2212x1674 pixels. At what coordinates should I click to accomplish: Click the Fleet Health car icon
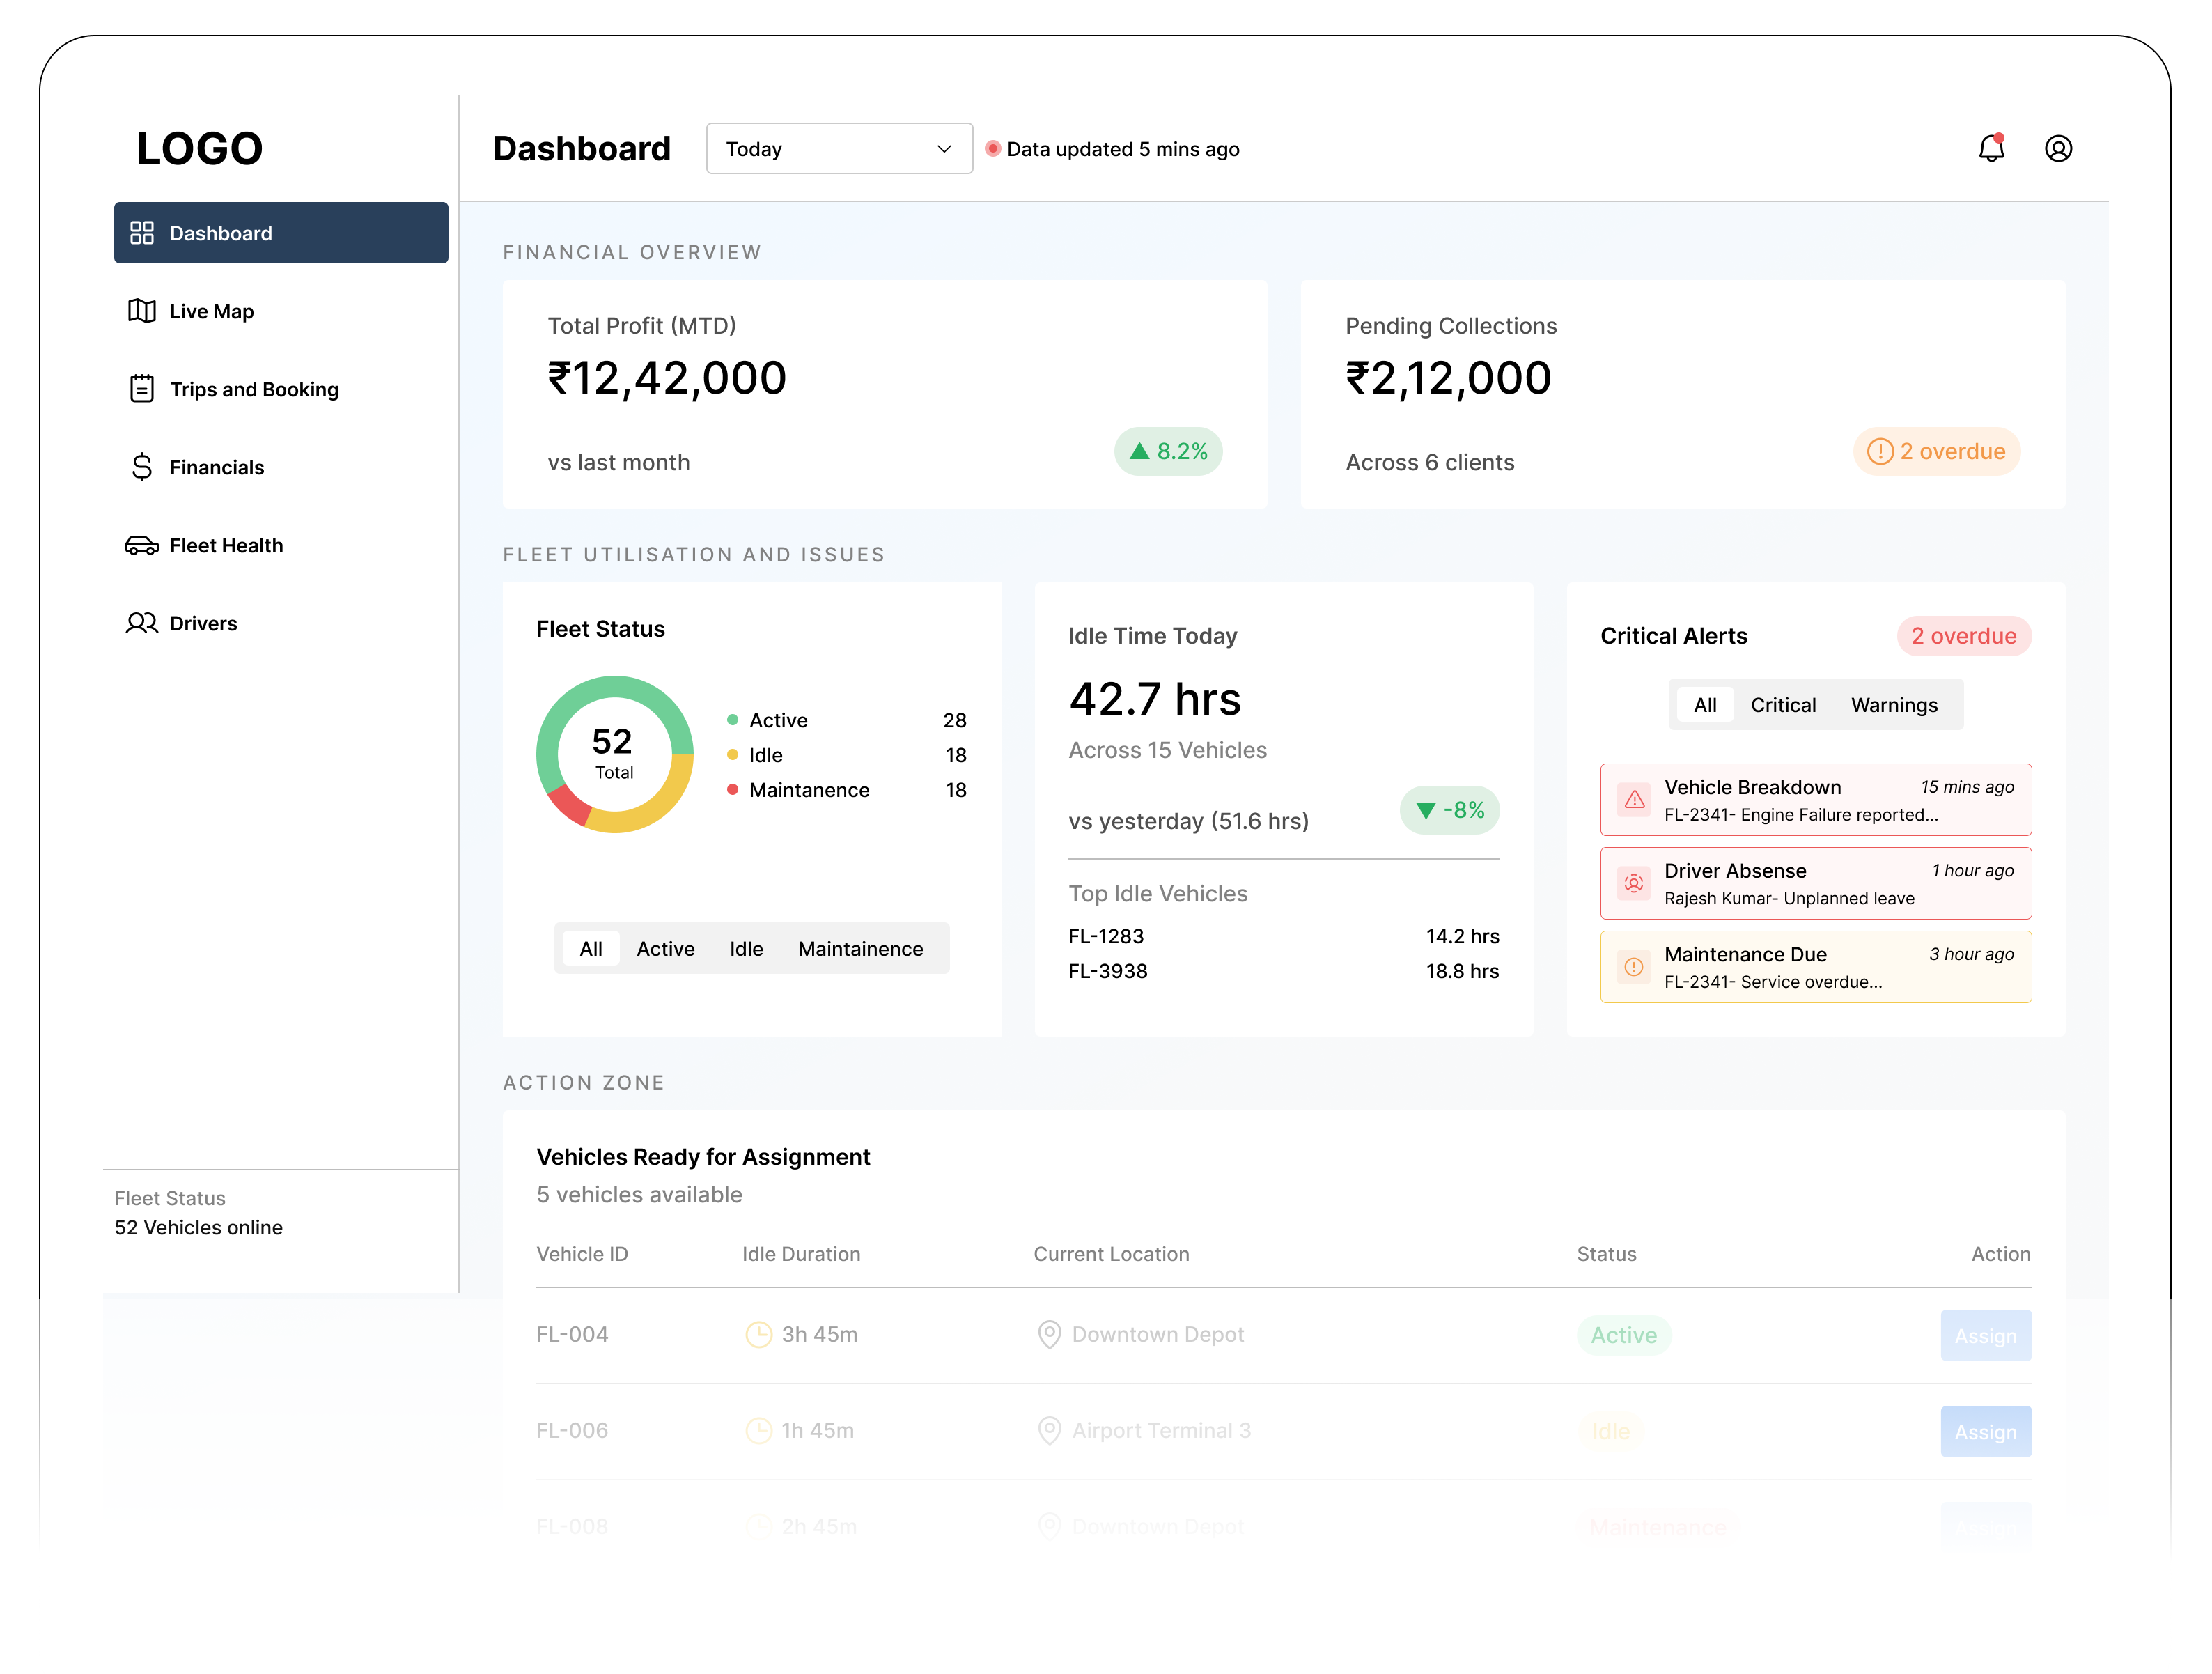tap(142, 545)
